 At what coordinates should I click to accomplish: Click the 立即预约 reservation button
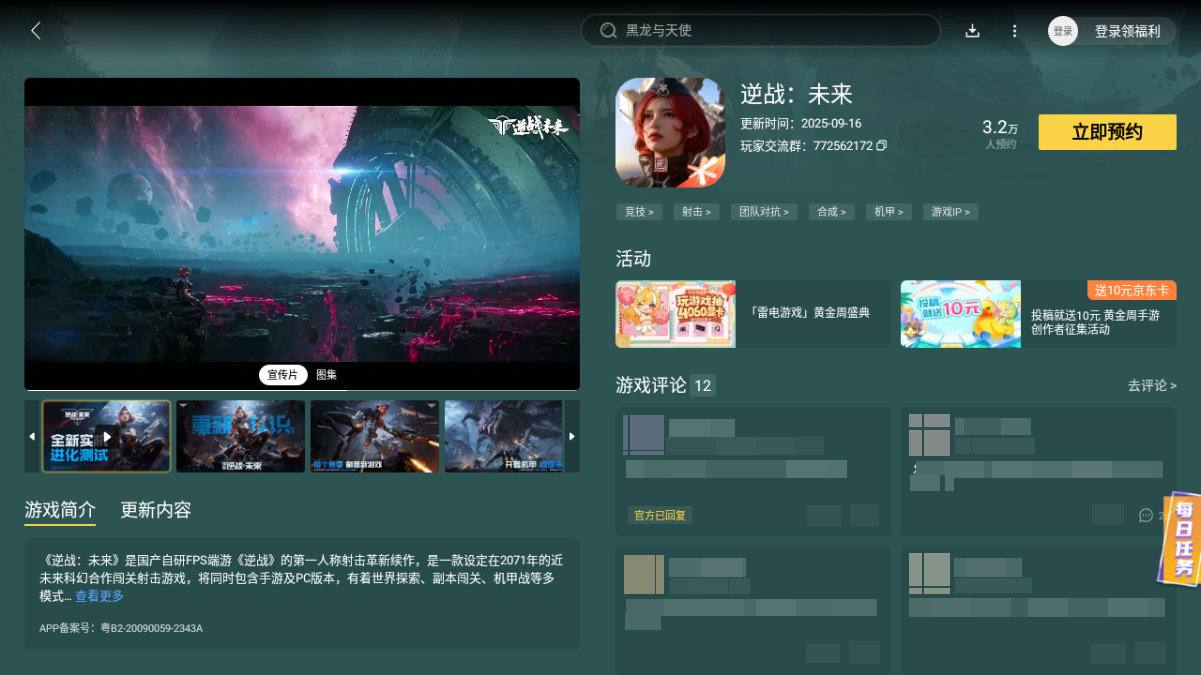[1107, 132]
